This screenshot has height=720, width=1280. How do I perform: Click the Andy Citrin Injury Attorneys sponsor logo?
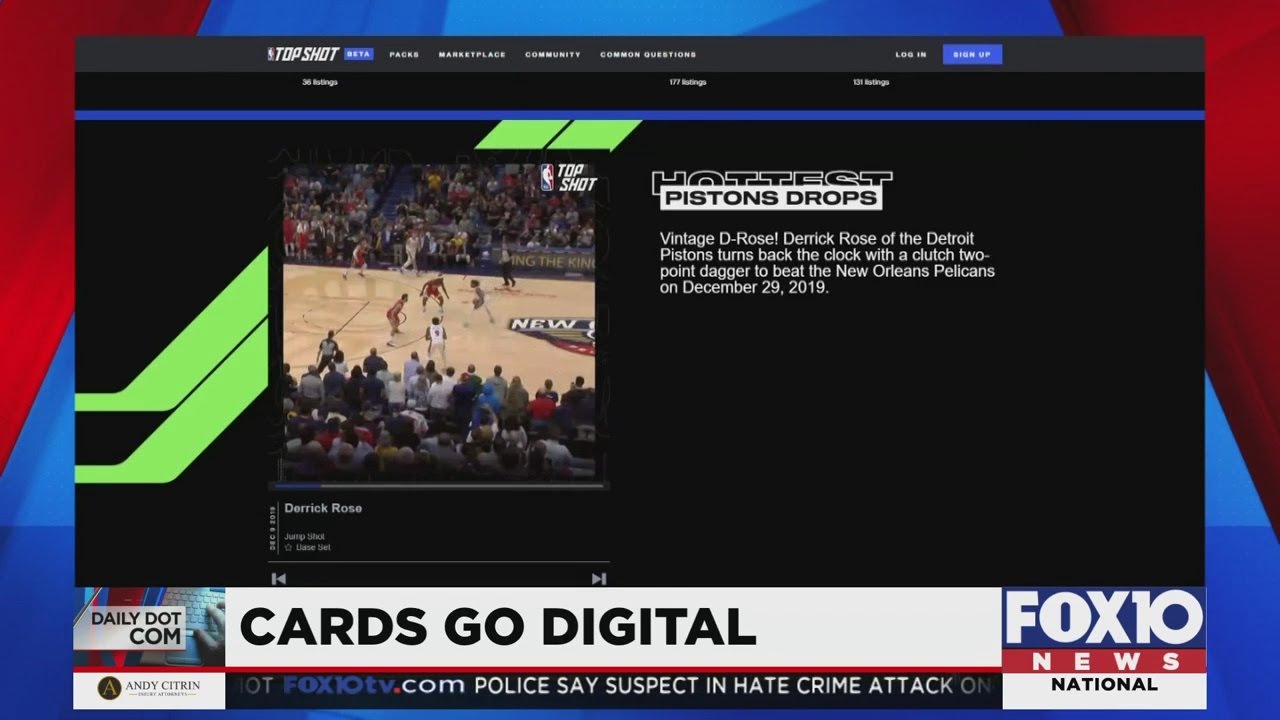pyautogui.click(x=149, y=689)
